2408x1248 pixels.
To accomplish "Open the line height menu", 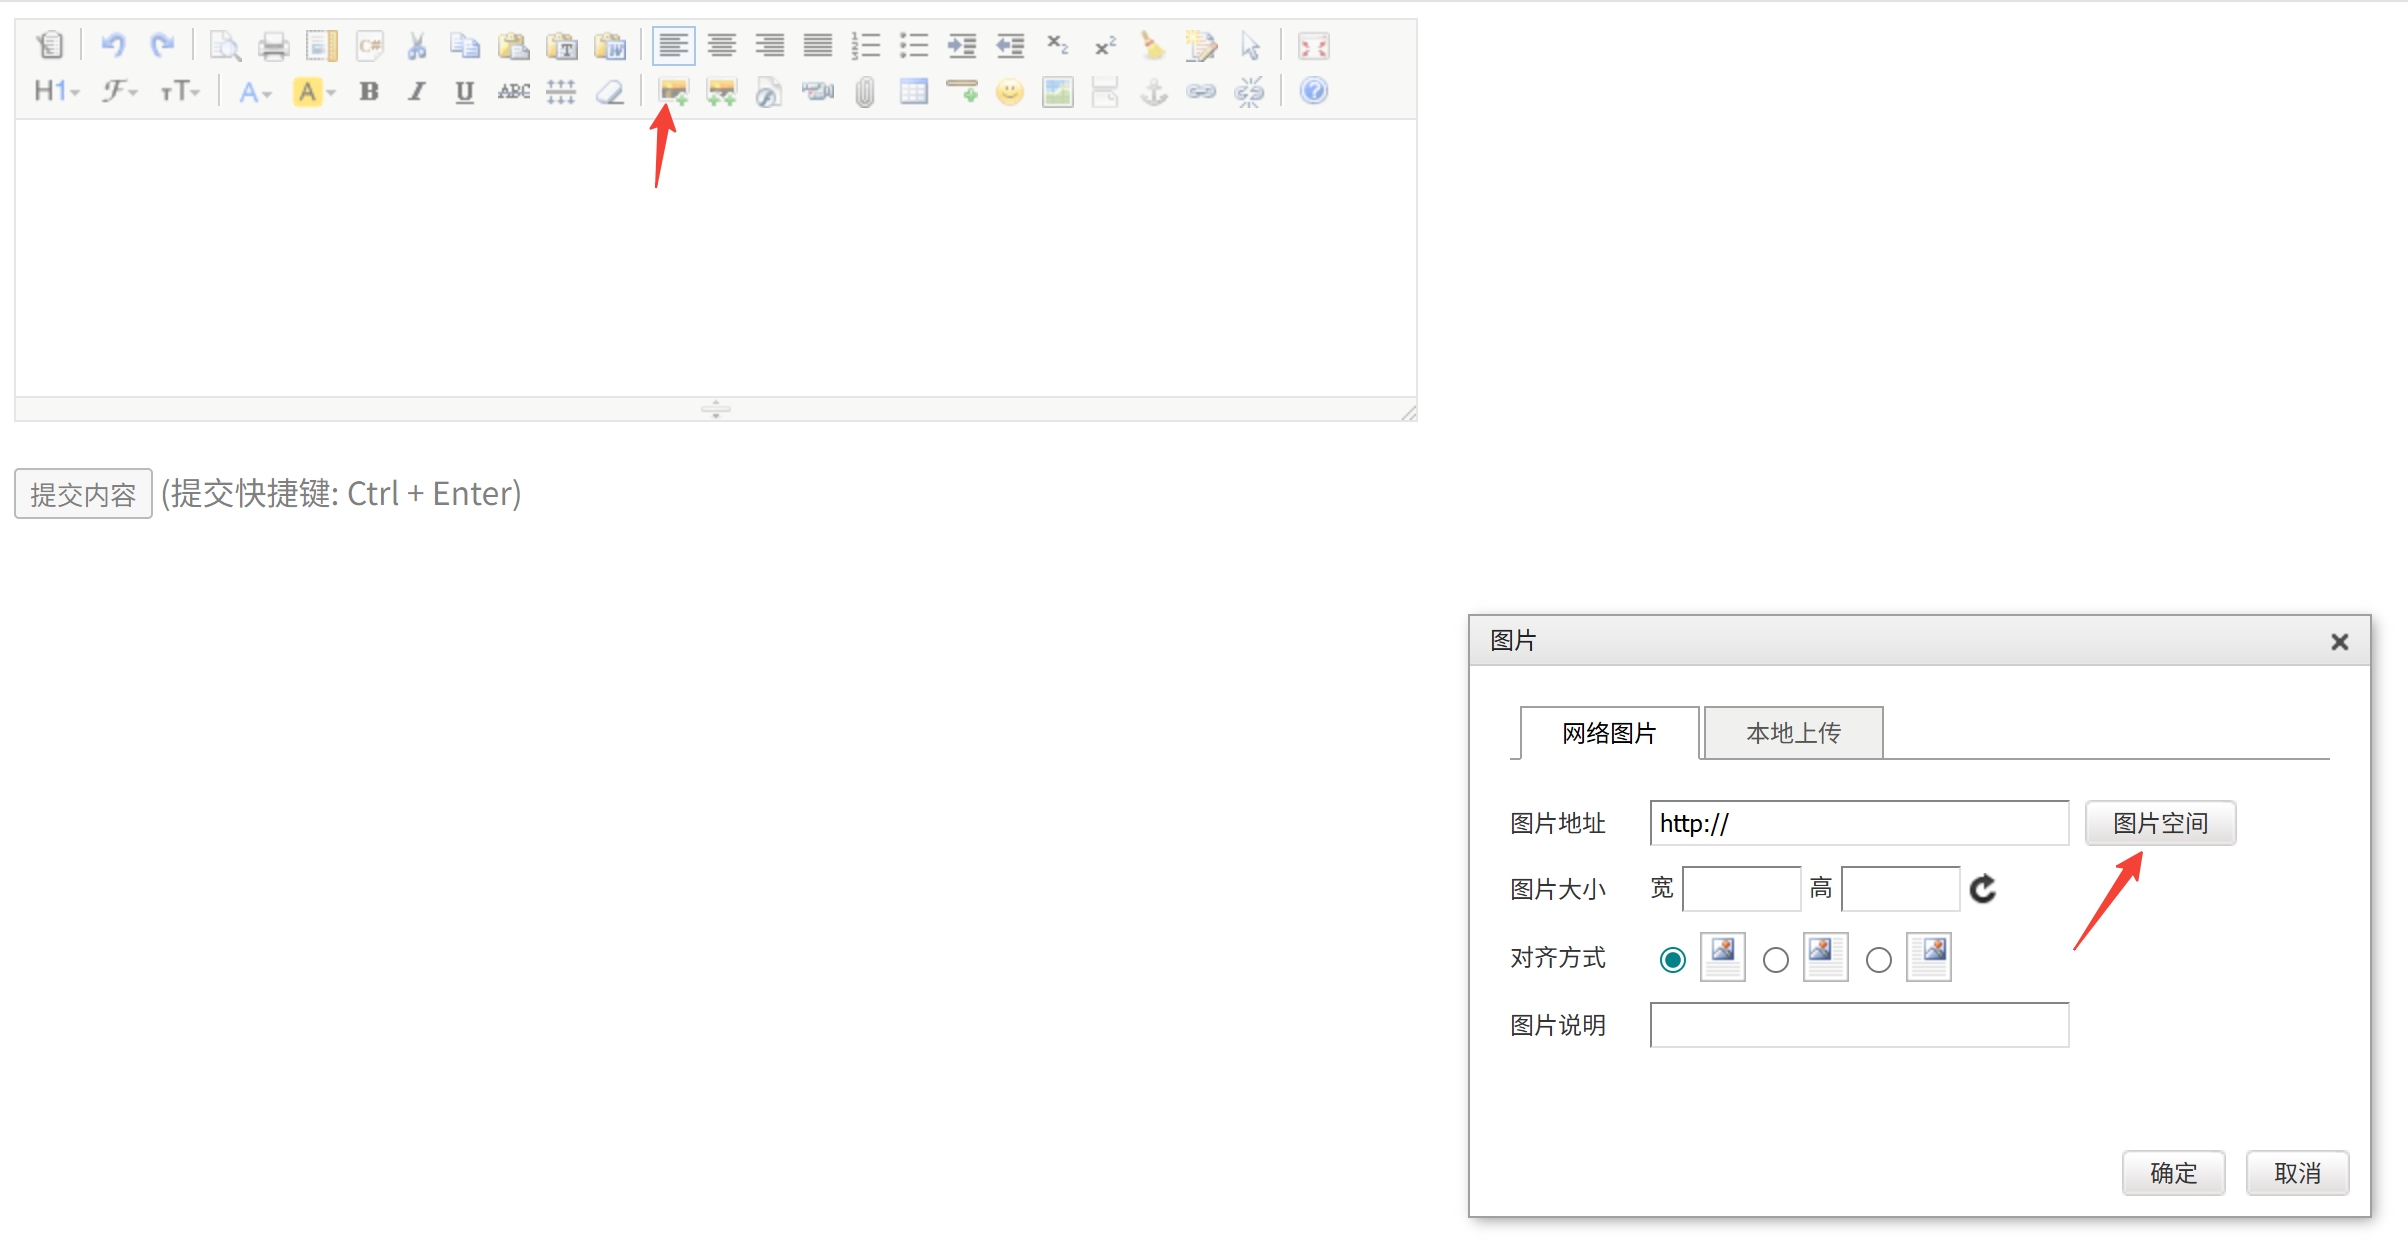I will click(x=562, y=92).
